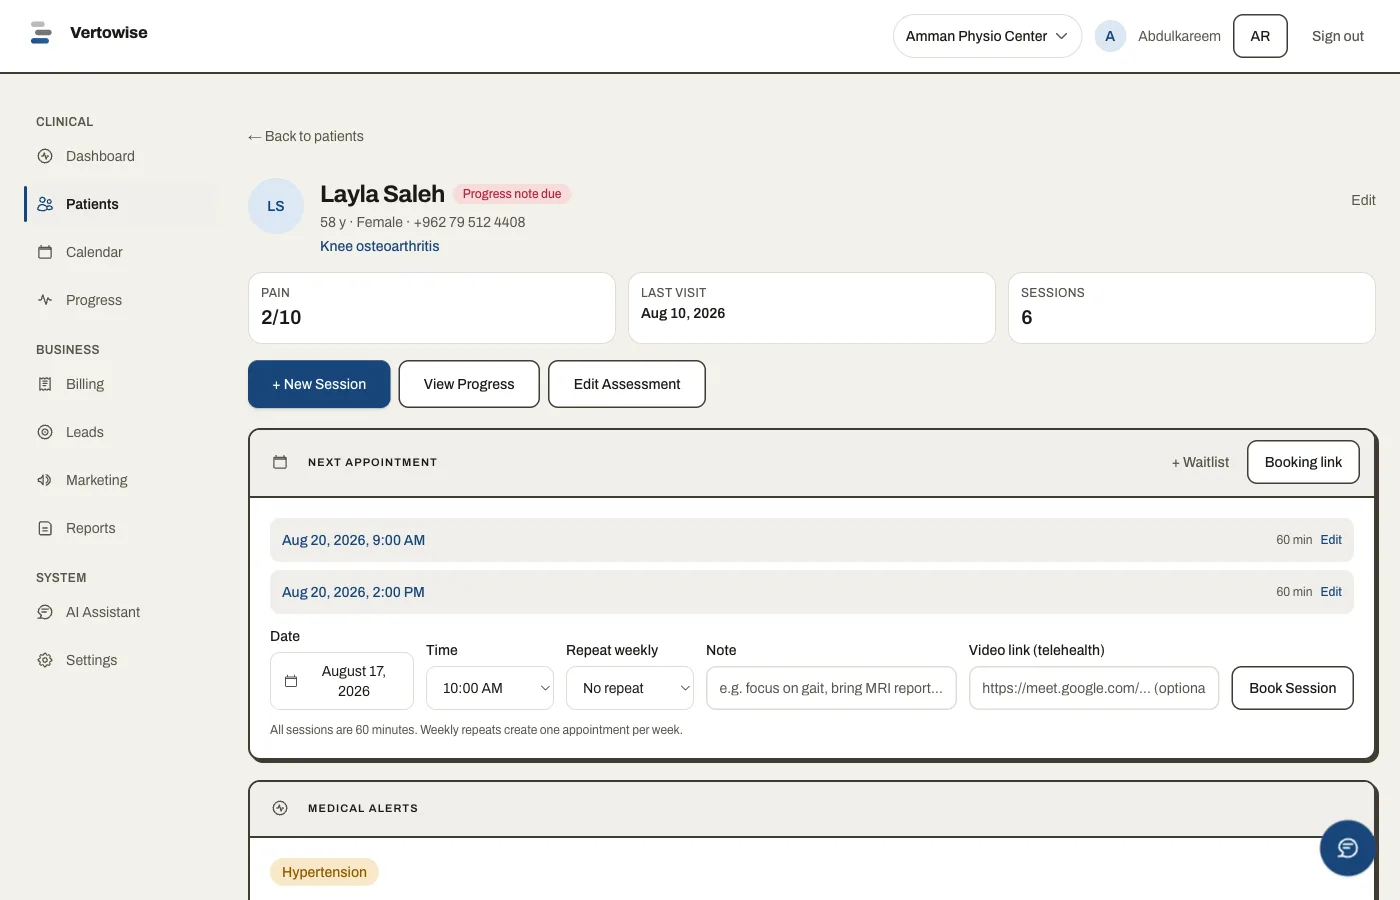This screenshot has width=1400, height=900.
Task: Click the Reports document icon
Action: pyautogui.click(x=45, y=528)
